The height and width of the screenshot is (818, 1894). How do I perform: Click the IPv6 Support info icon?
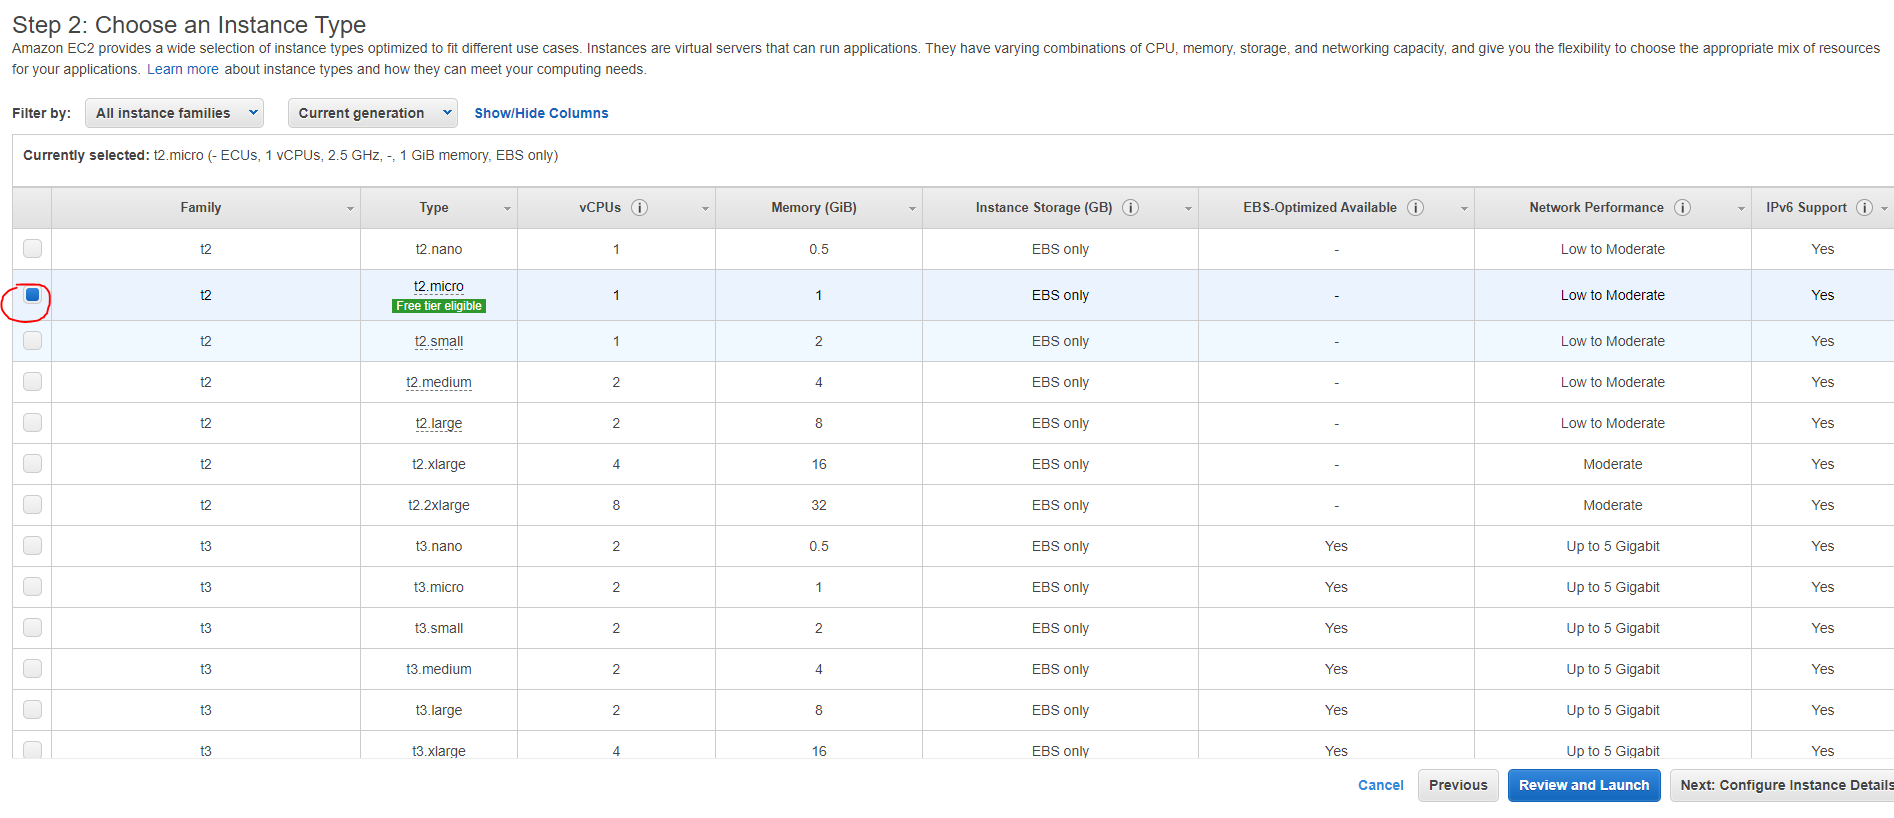(x=1865, y=207)
